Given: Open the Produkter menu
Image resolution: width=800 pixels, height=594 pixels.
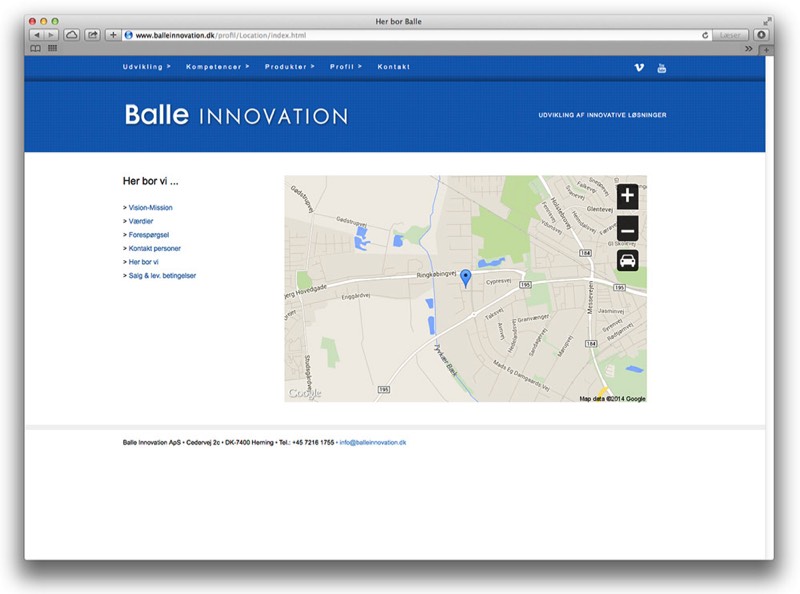Looking at the screenshot, I should (x=289, y=67).
